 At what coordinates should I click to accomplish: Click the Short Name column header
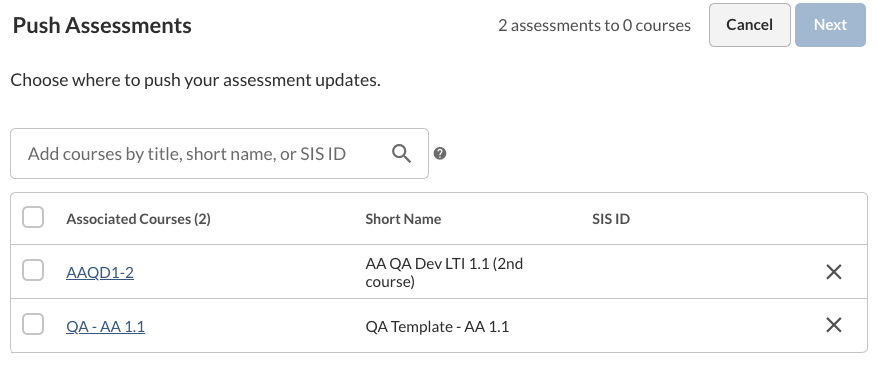403,219
